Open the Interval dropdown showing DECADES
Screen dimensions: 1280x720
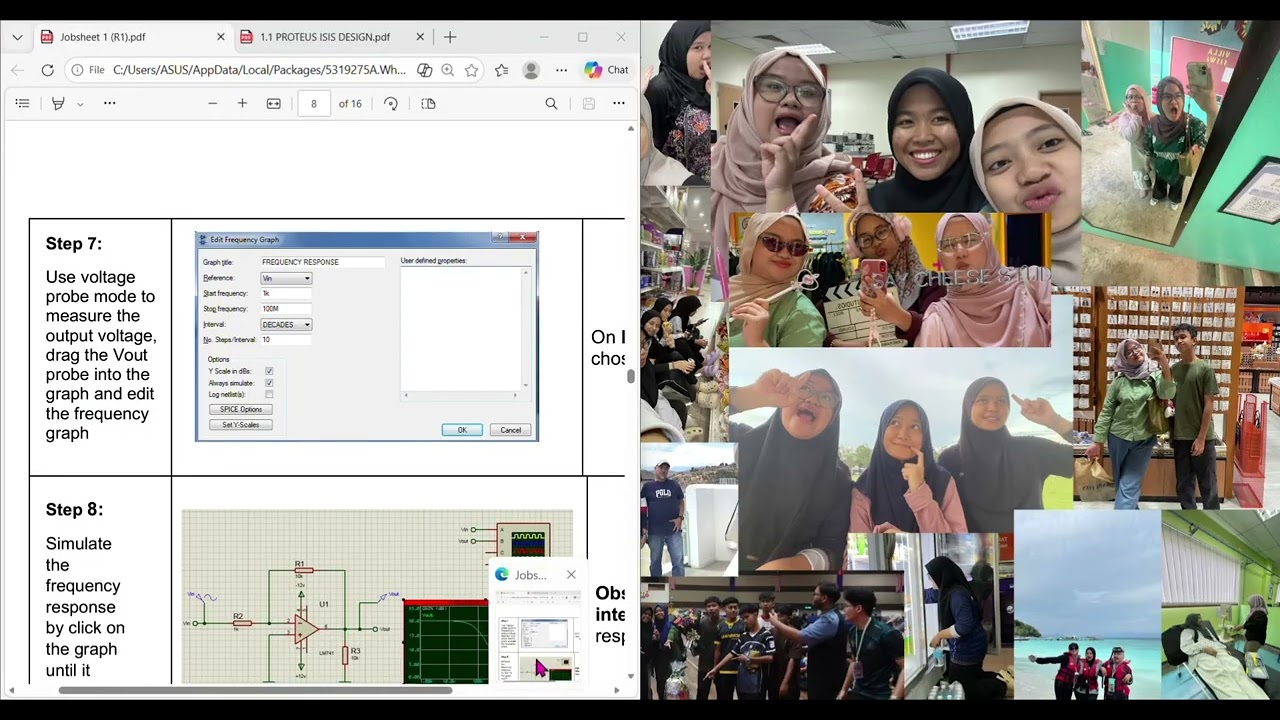click(x=286, y=325)
